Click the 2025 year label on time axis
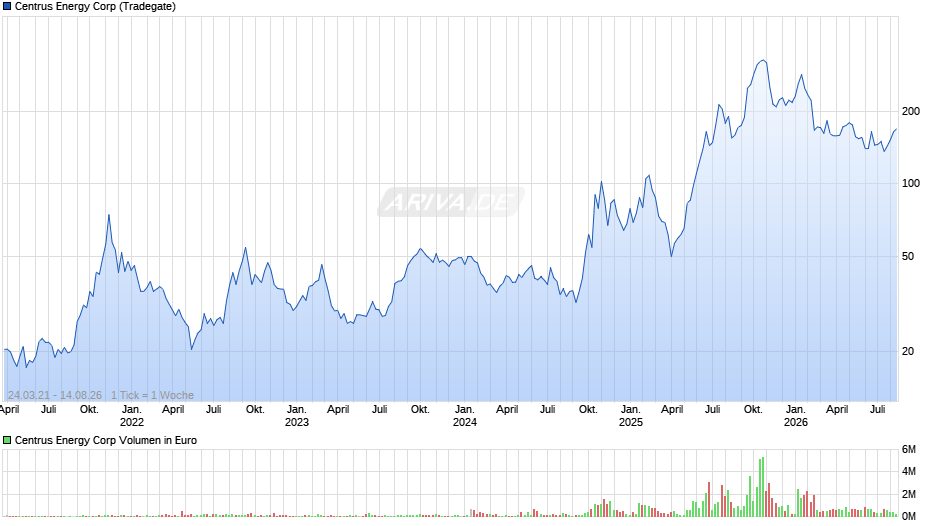The width and height of the screenshot is (940, 526). (x=631, y=422)
